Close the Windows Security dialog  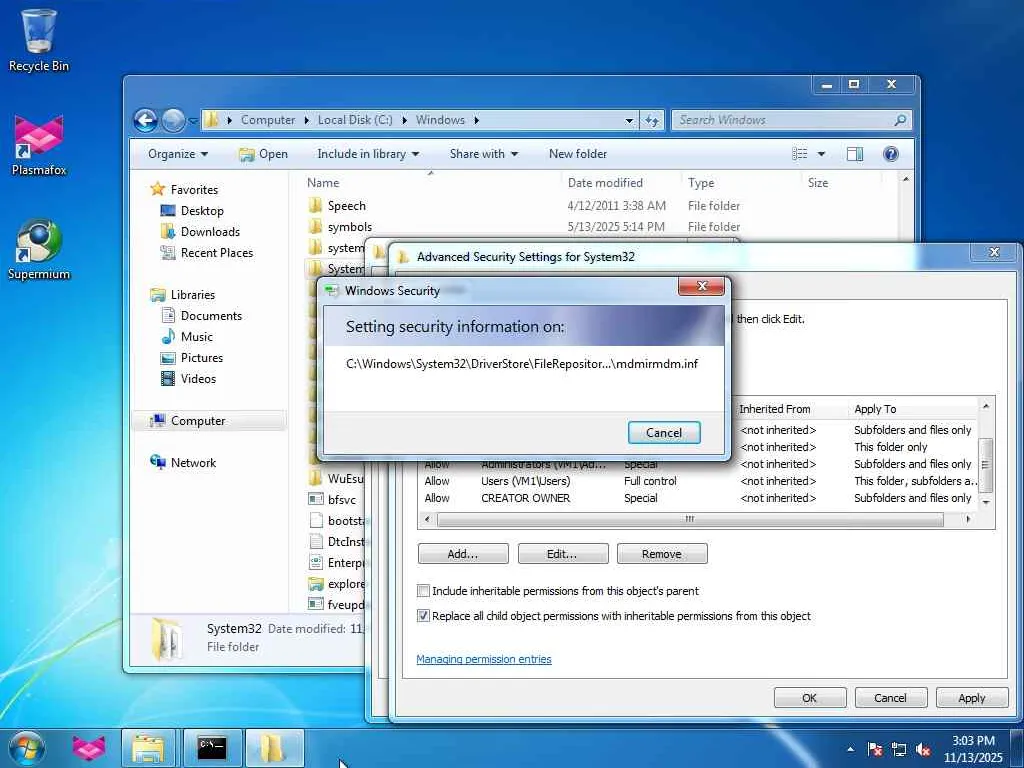coord(701,286)
